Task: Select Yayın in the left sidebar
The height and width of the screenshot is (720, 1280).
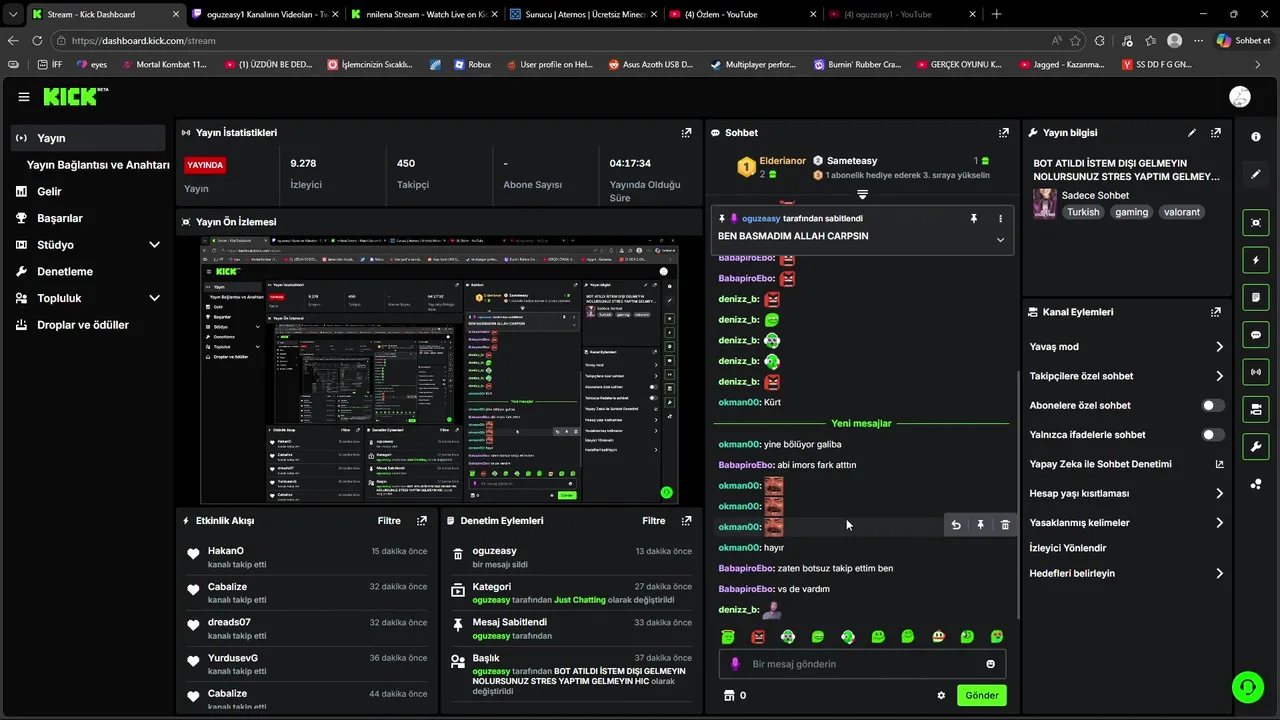Action: click(88, 138)
